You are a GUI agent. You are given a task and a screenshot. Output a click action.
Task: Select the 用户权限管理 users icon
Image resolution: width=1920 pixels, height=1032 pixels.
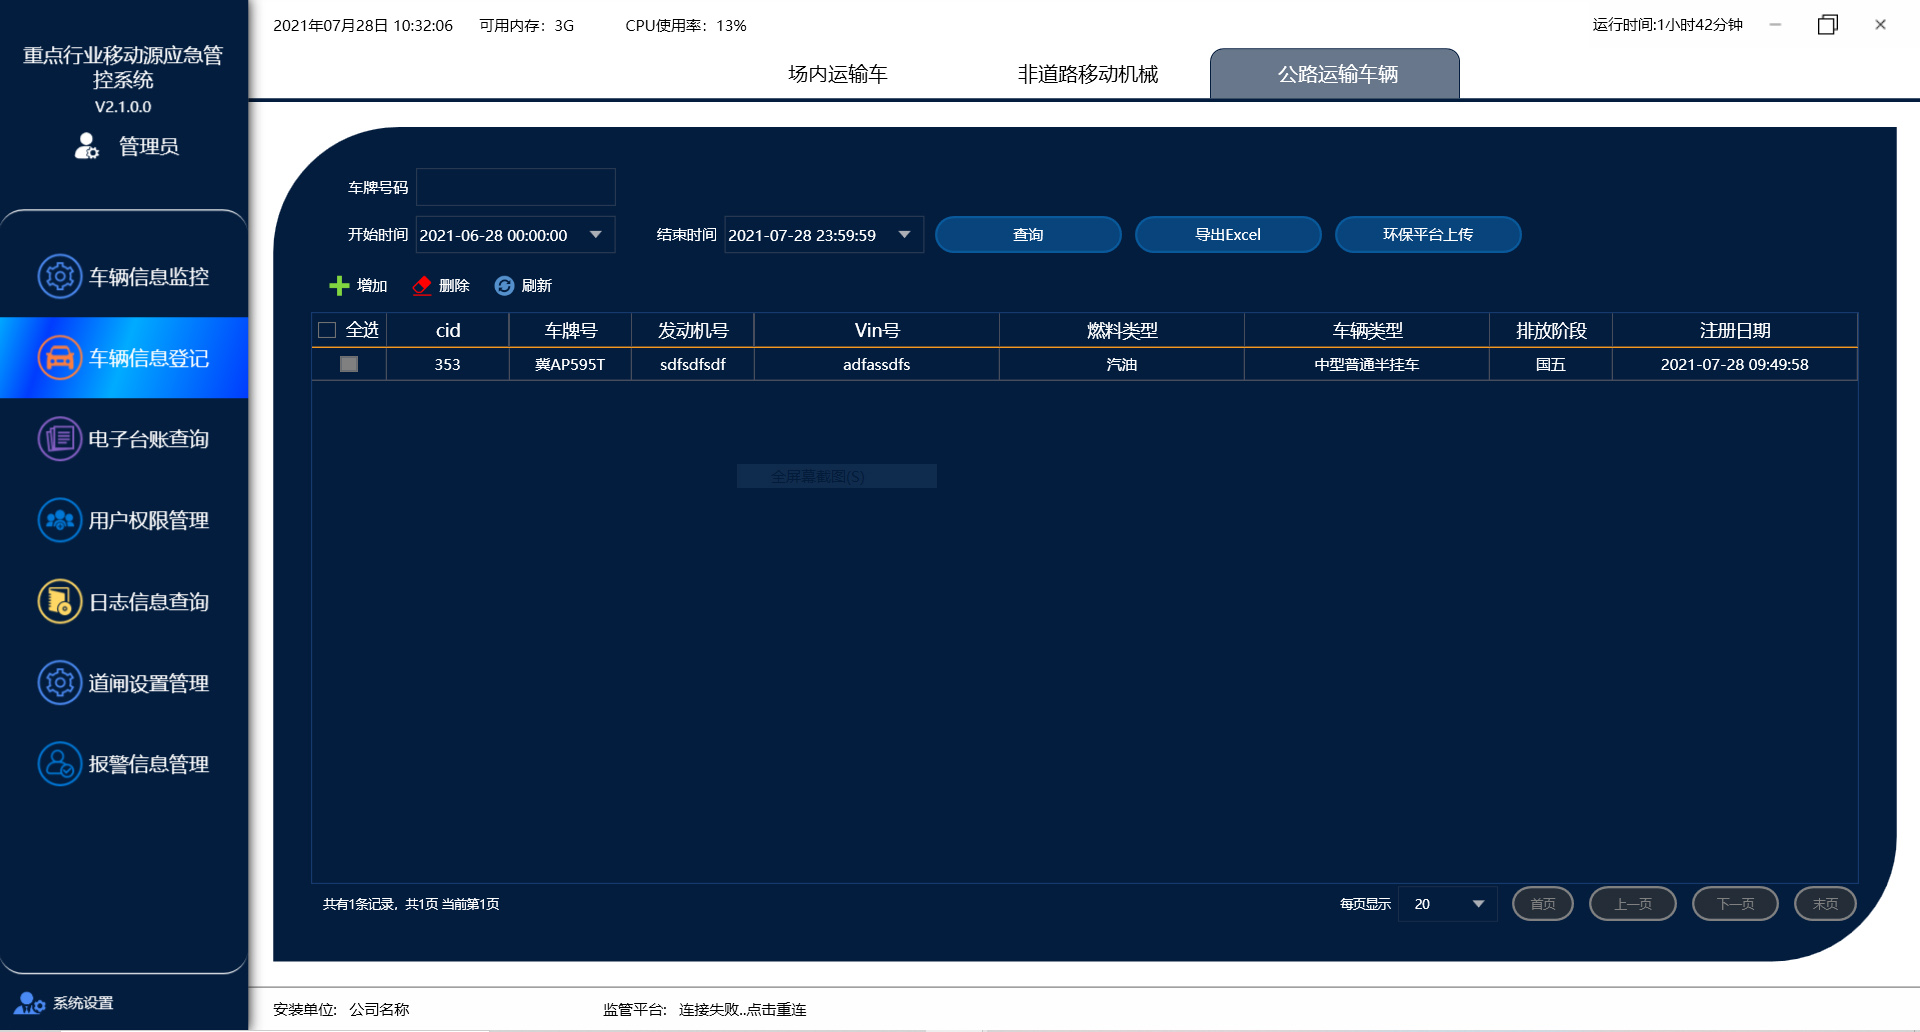coord(59,520)
